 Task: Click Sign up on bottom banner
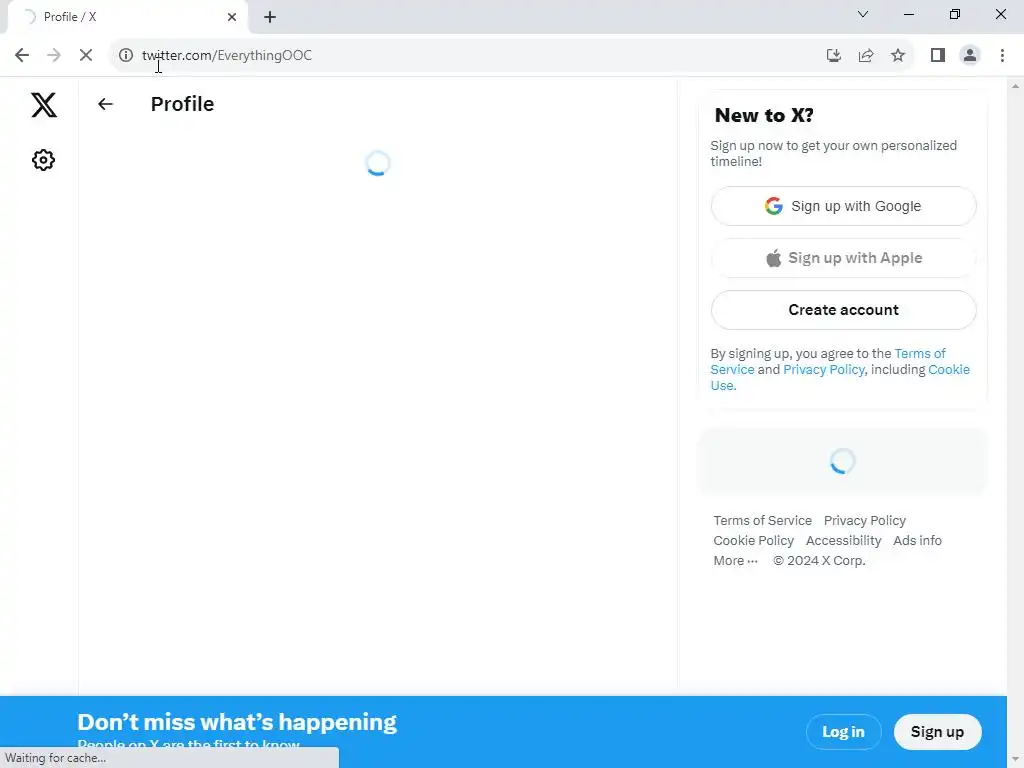coord(937,732)
